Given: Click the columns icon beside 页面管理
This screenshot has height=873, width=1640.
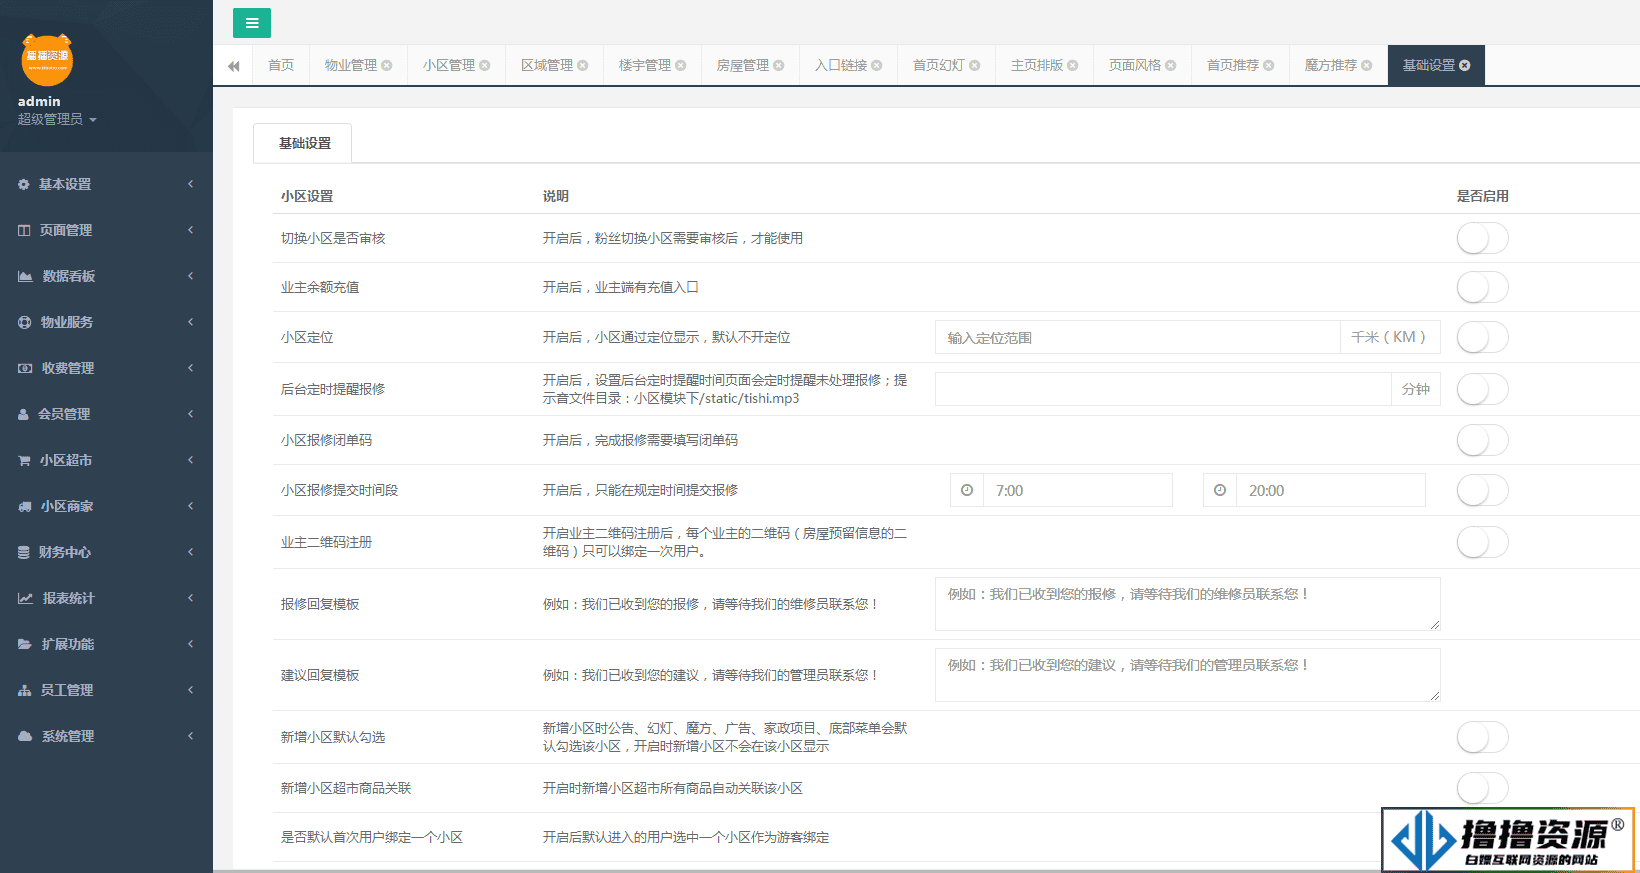Looking at the screenshot, I should 24,230.
